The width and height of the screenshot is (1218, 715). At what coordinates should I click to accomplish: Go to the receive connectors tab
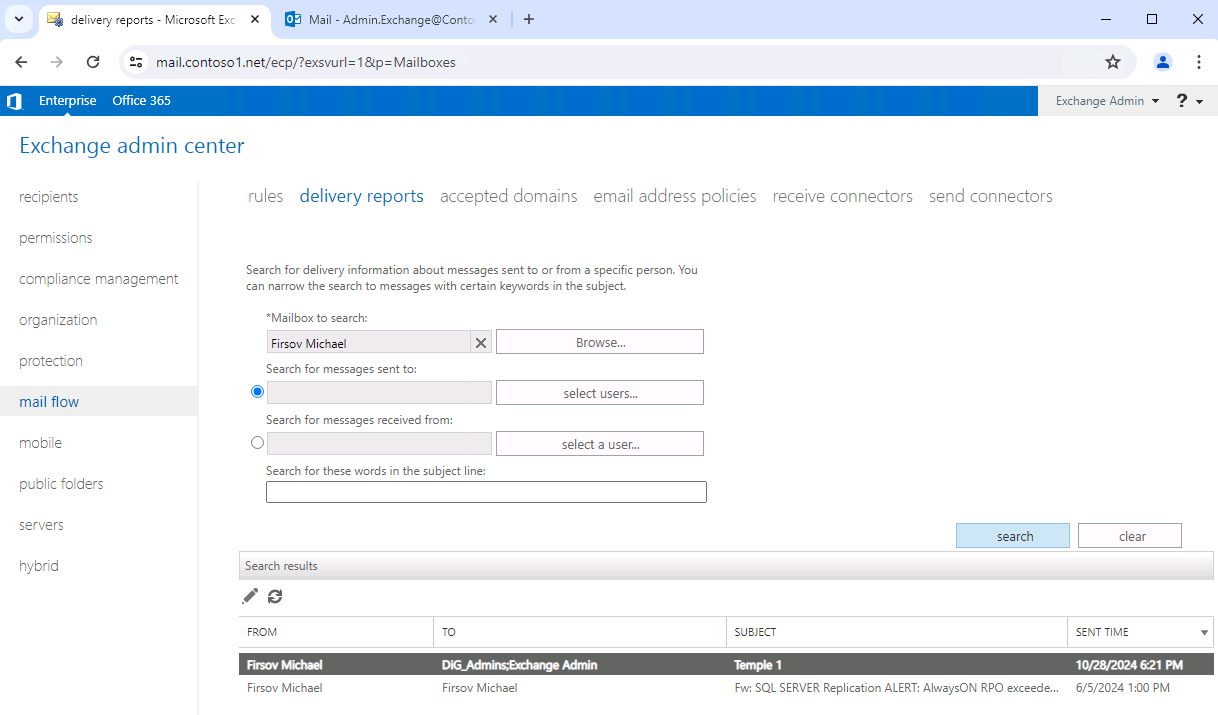click(x=843, y=196)
